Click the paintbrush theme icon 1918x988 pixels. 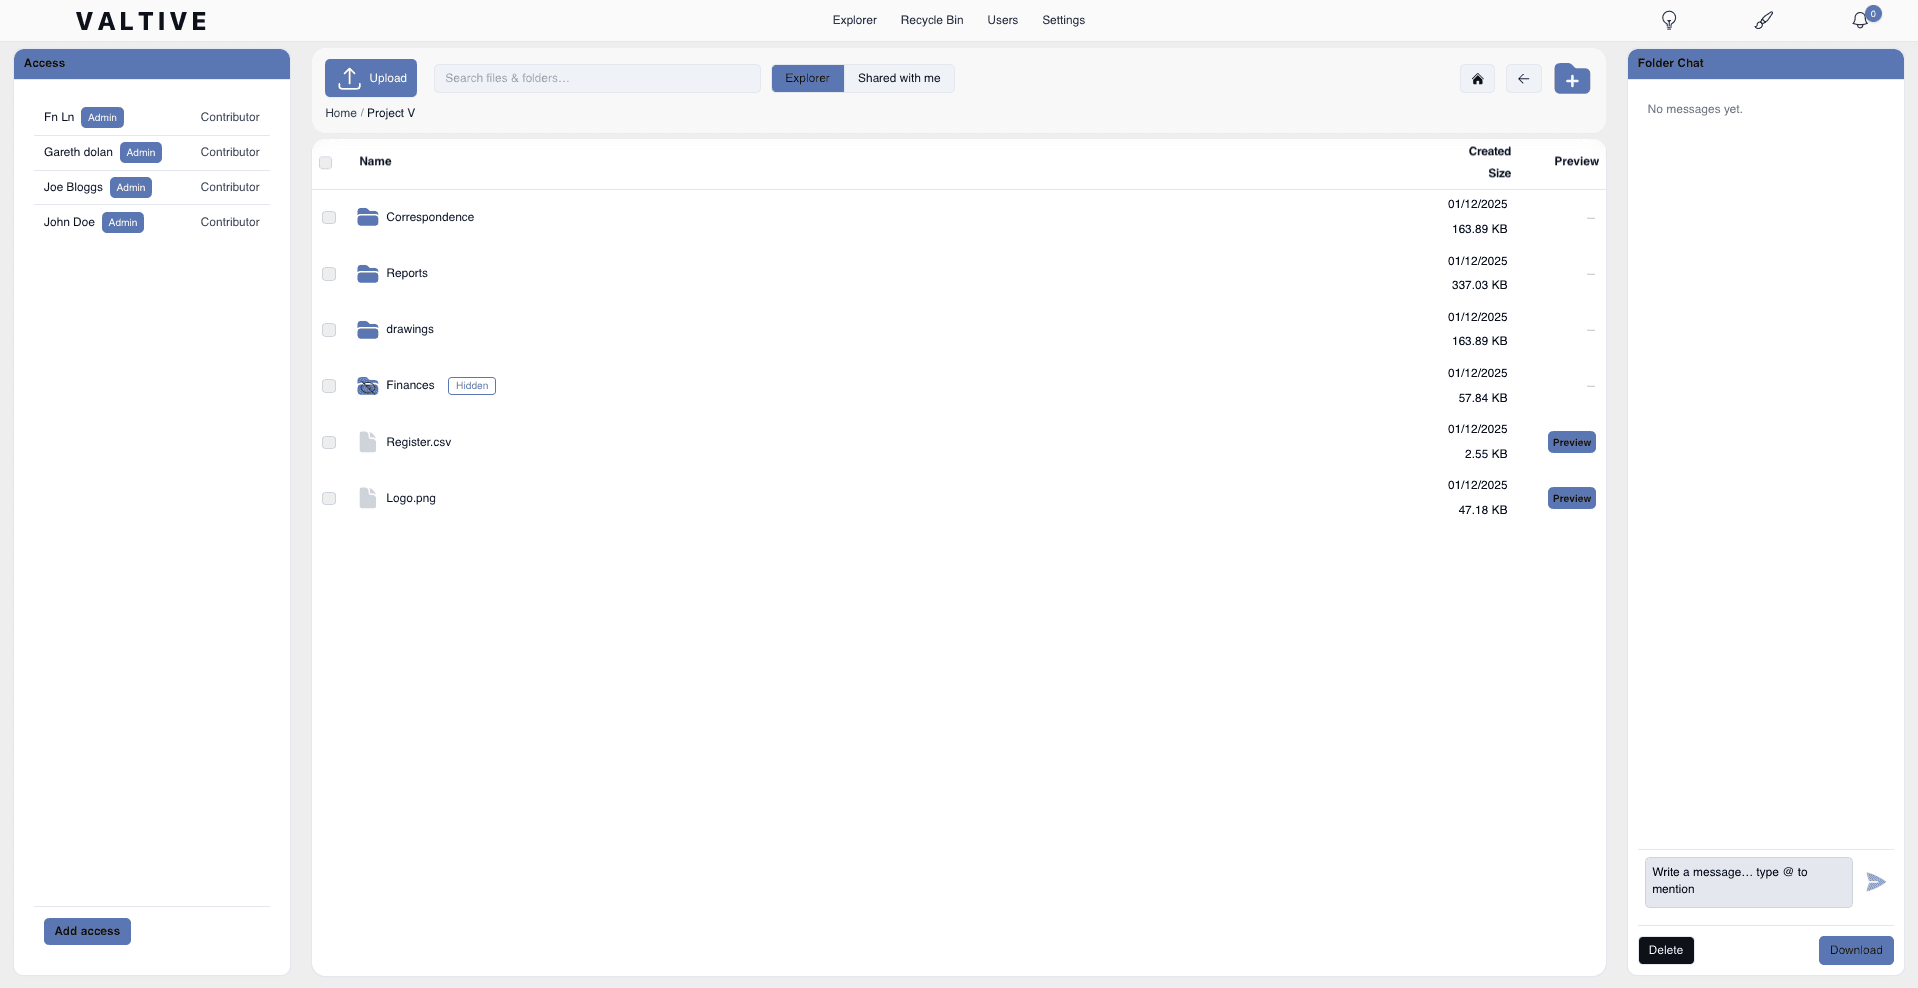1764,20
